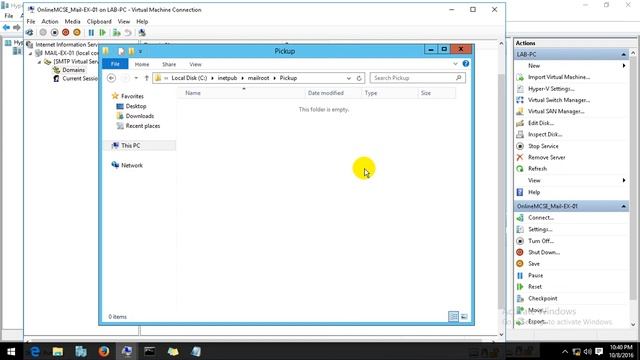Expand the Actions pane View submenu arrow
640x360 pixels.
624,180
